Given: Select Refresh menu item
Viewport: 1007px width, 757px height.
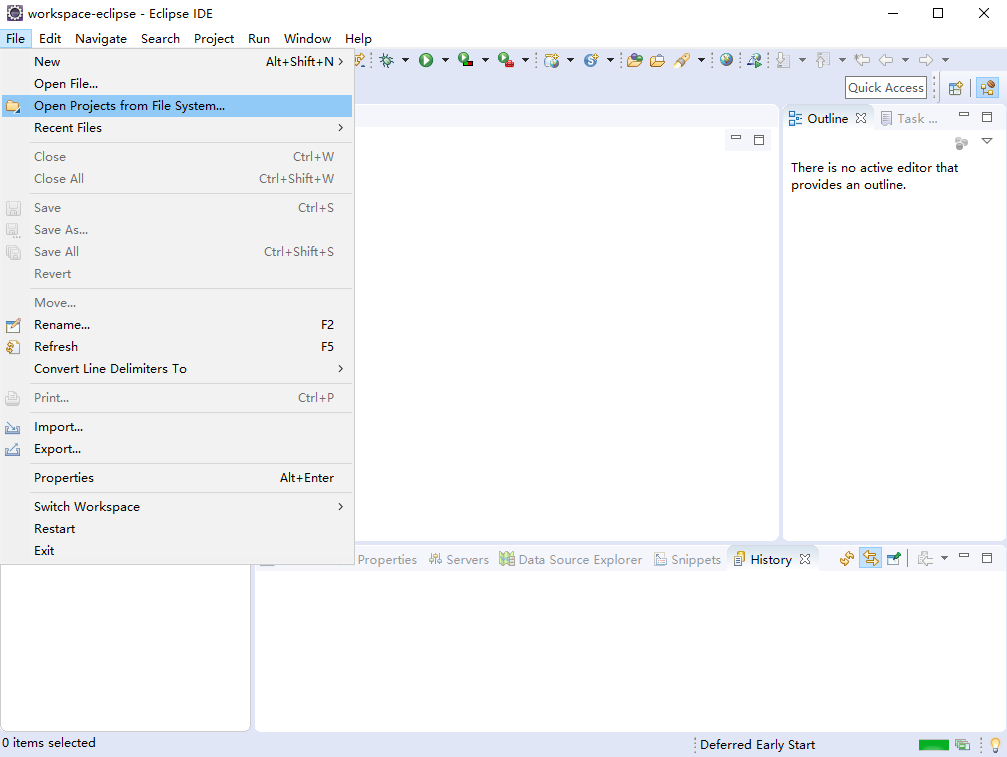Looking at the screenshot, I should [x=177, y=347].
